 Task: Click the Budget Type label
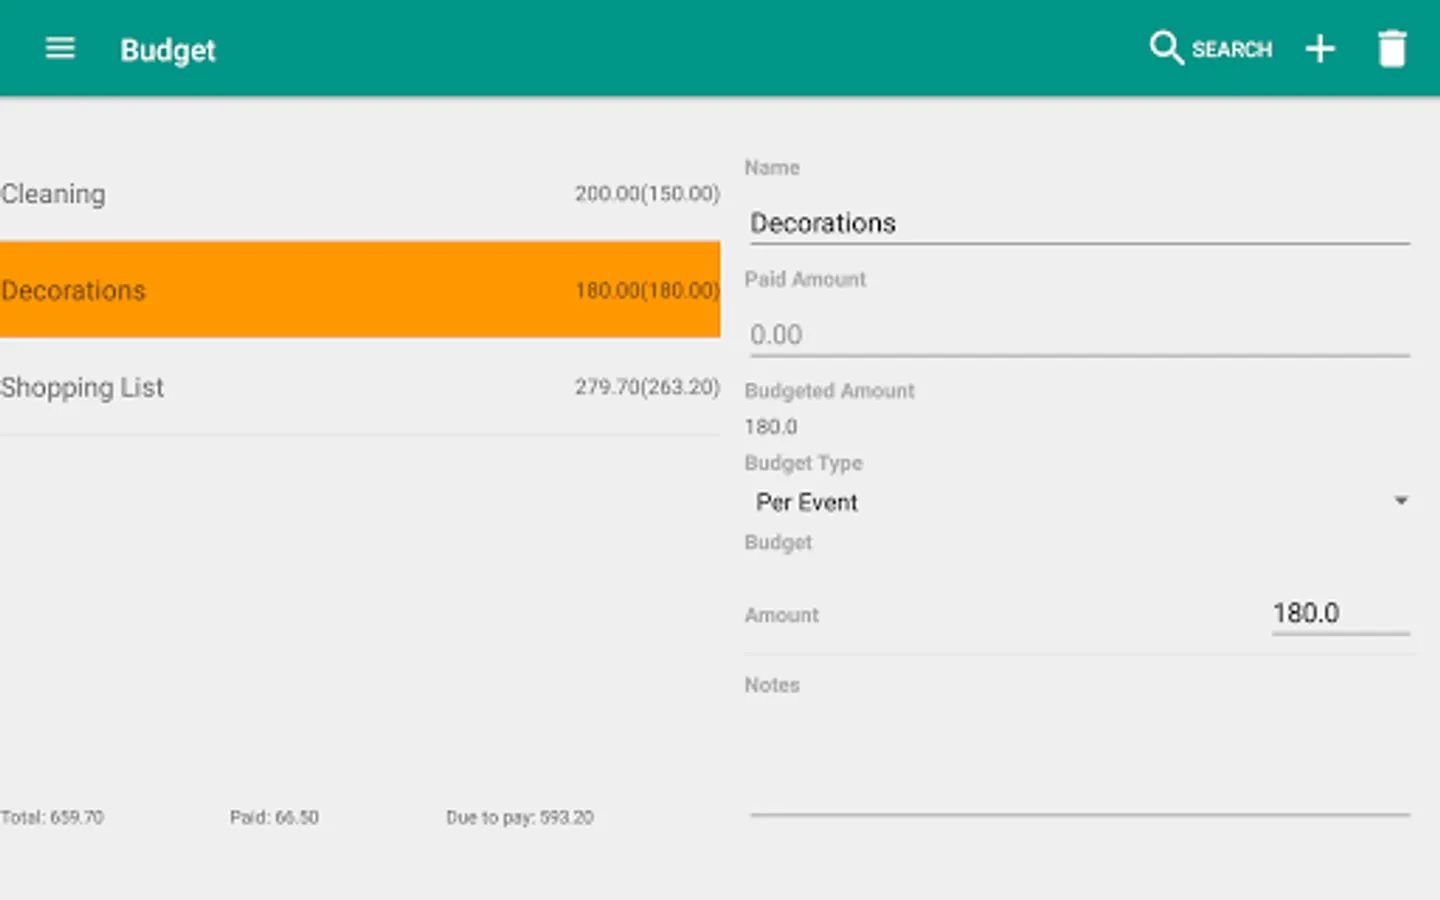(x=803, y=463)
